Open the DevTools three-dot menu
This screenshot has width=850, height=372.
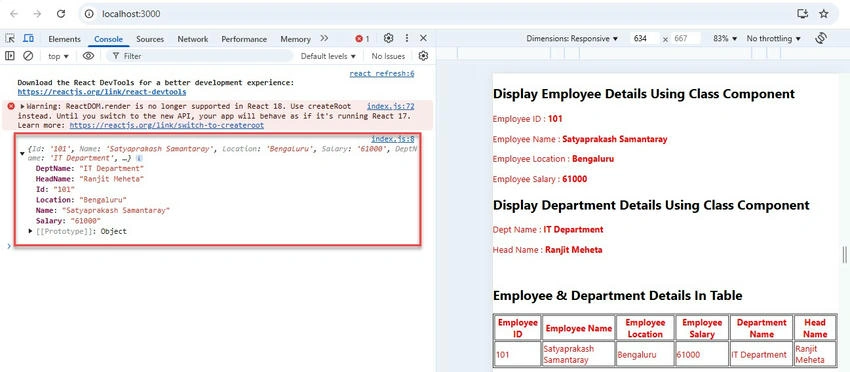pos(407,39)
